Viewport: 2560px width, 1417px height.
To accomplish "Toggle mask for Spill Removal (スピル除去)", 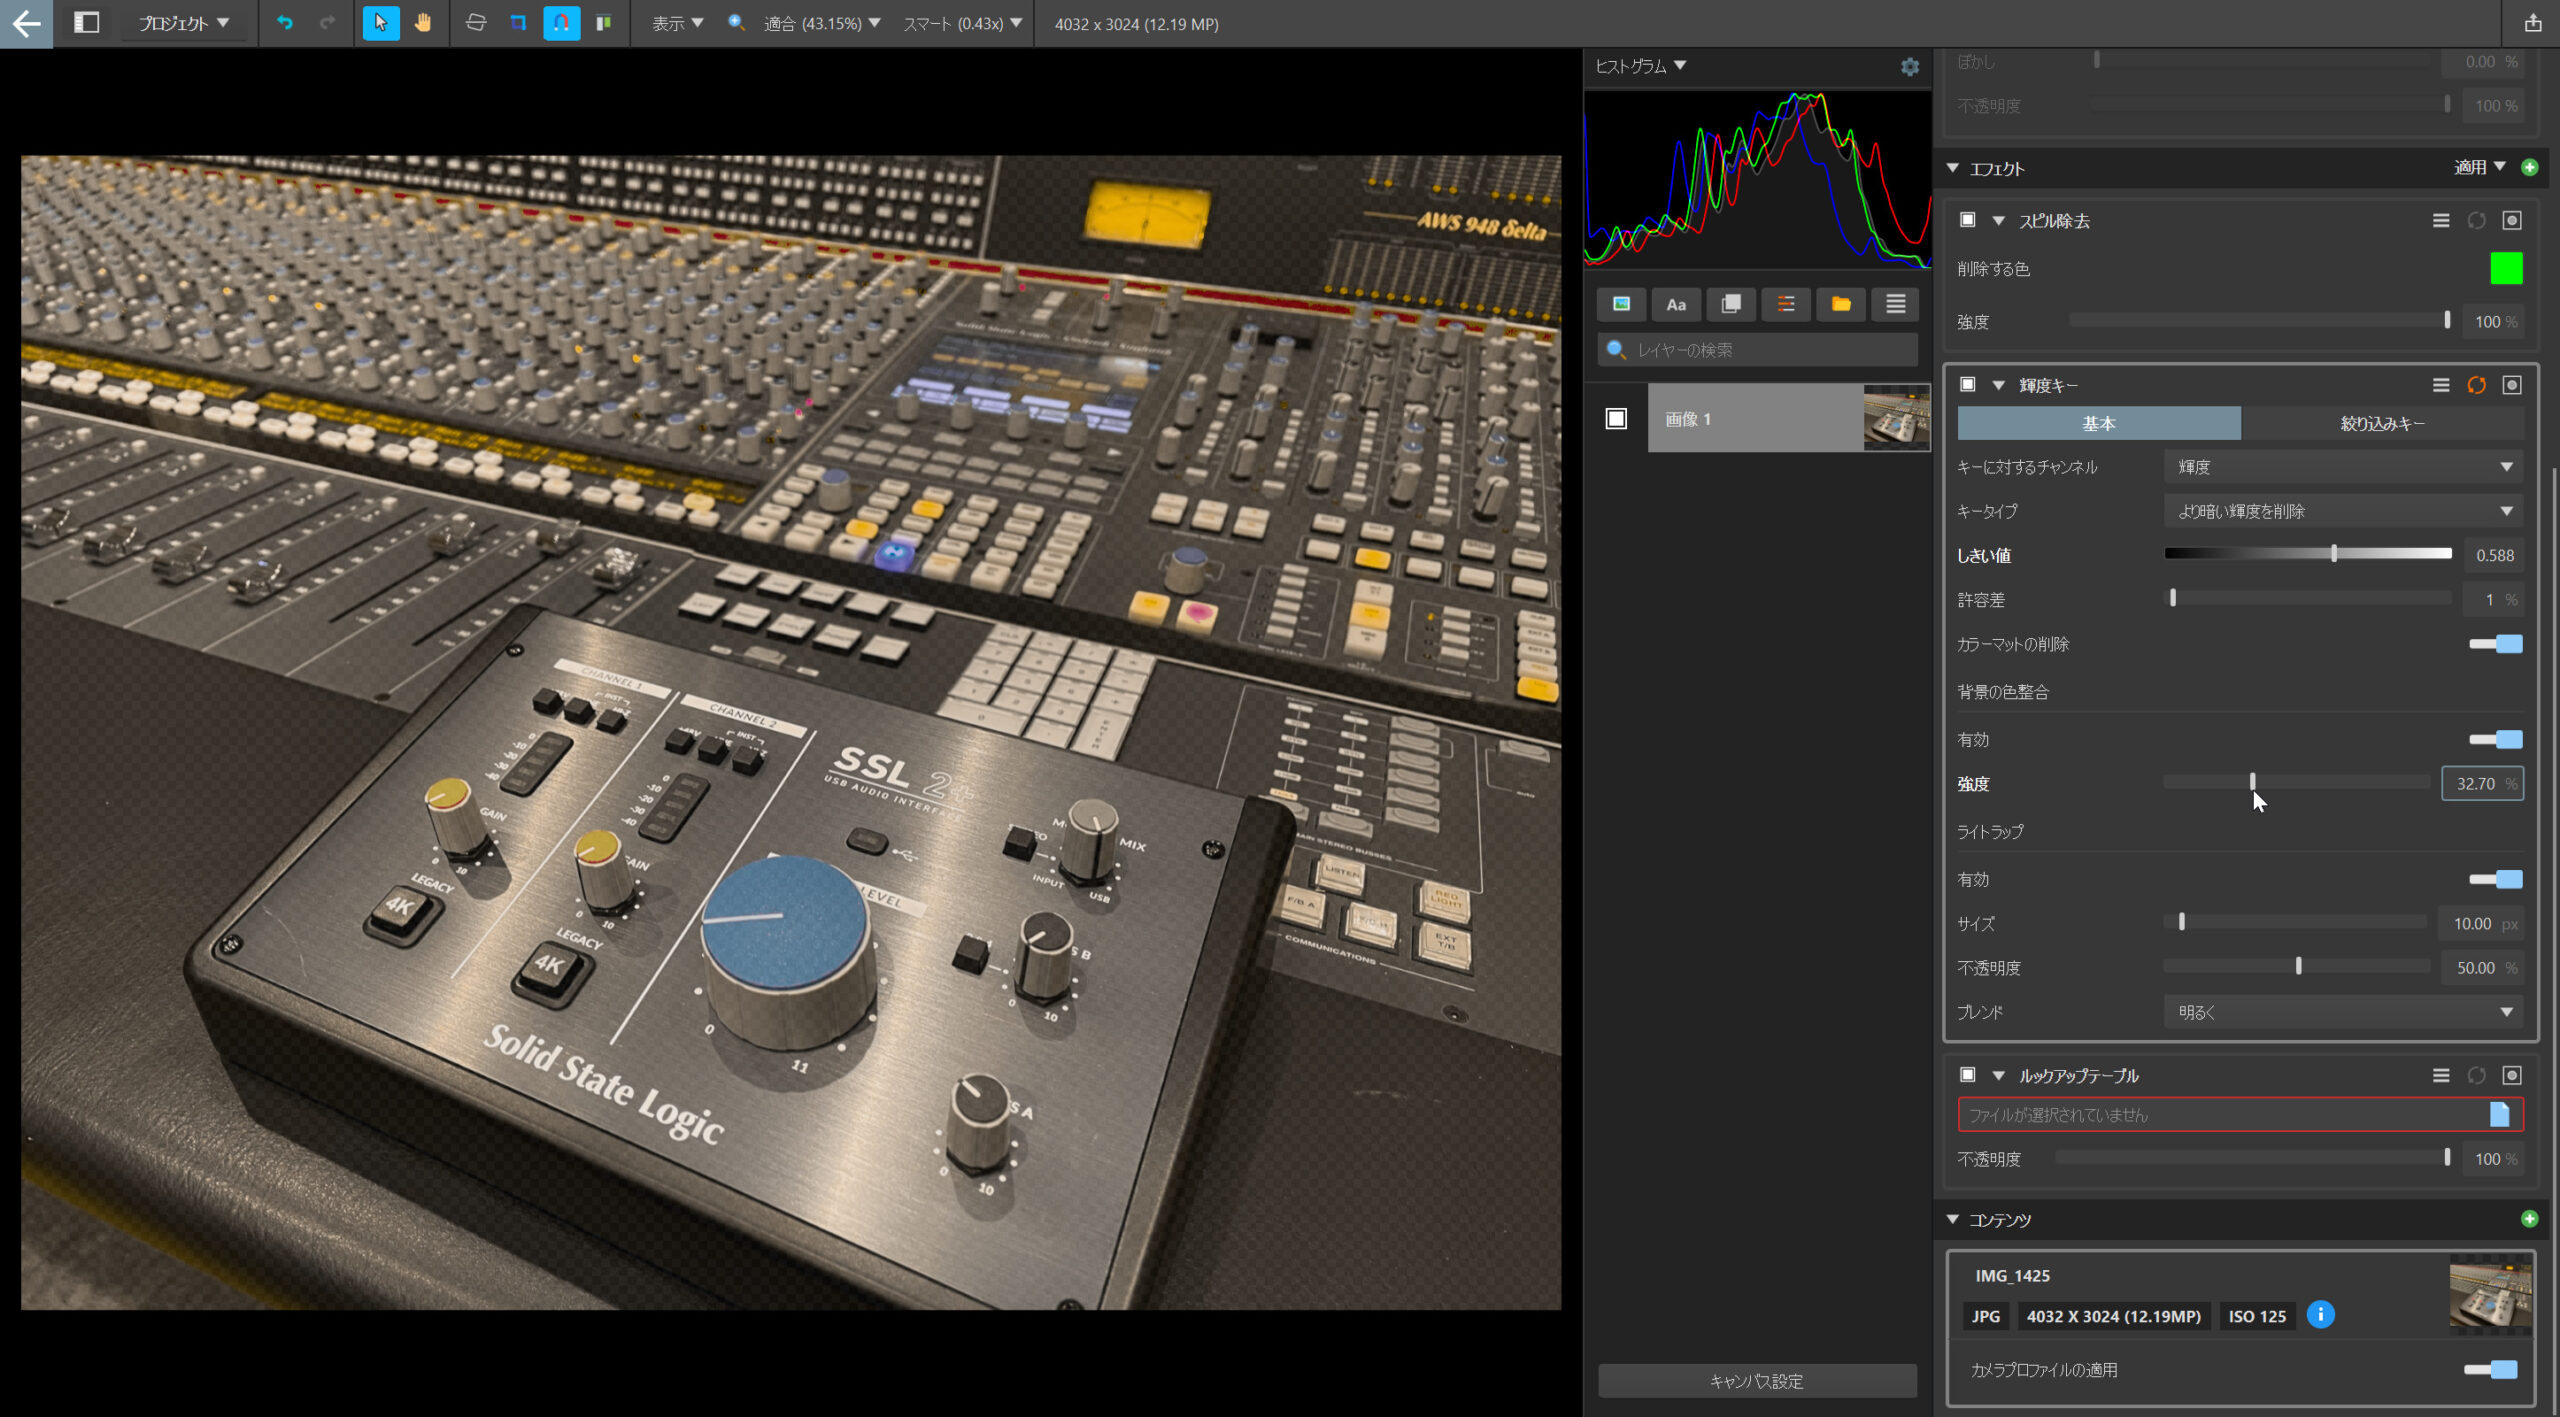I will 2512,221.
